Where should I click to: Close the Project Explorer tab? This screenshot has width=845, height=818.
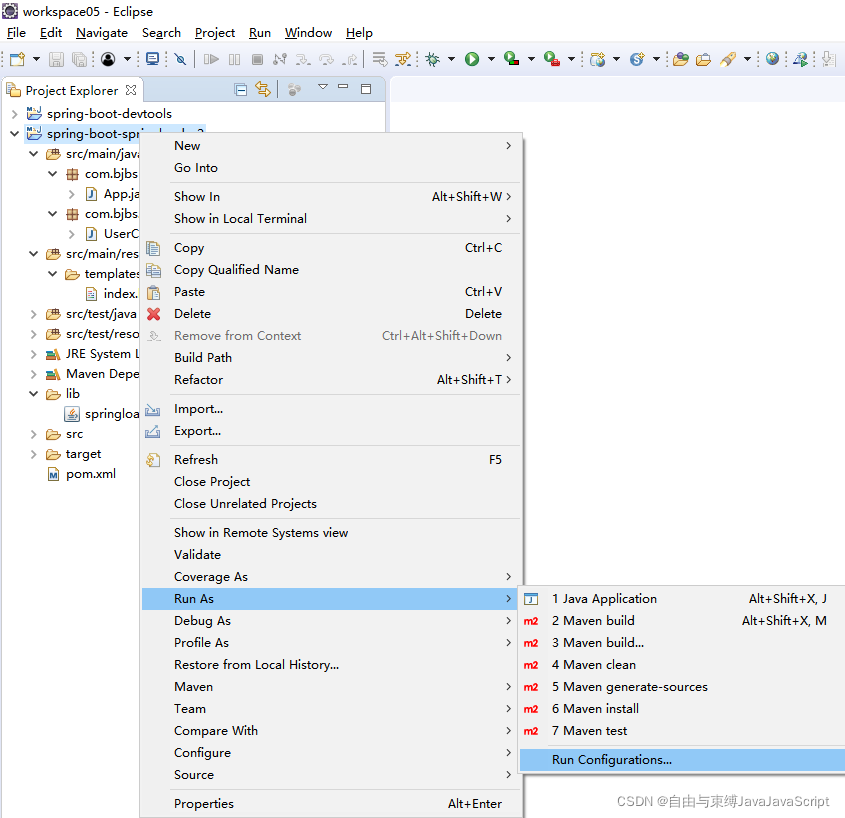click(131, 90)
